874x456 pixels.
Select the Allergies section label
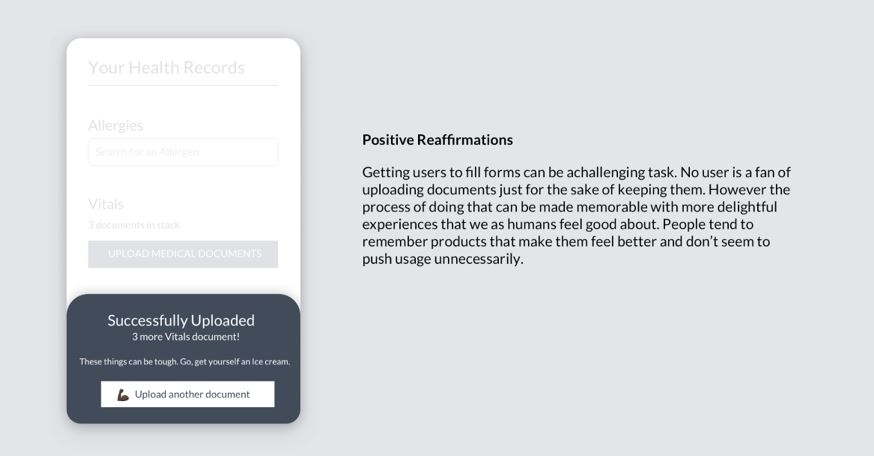[x=115, y=125]
